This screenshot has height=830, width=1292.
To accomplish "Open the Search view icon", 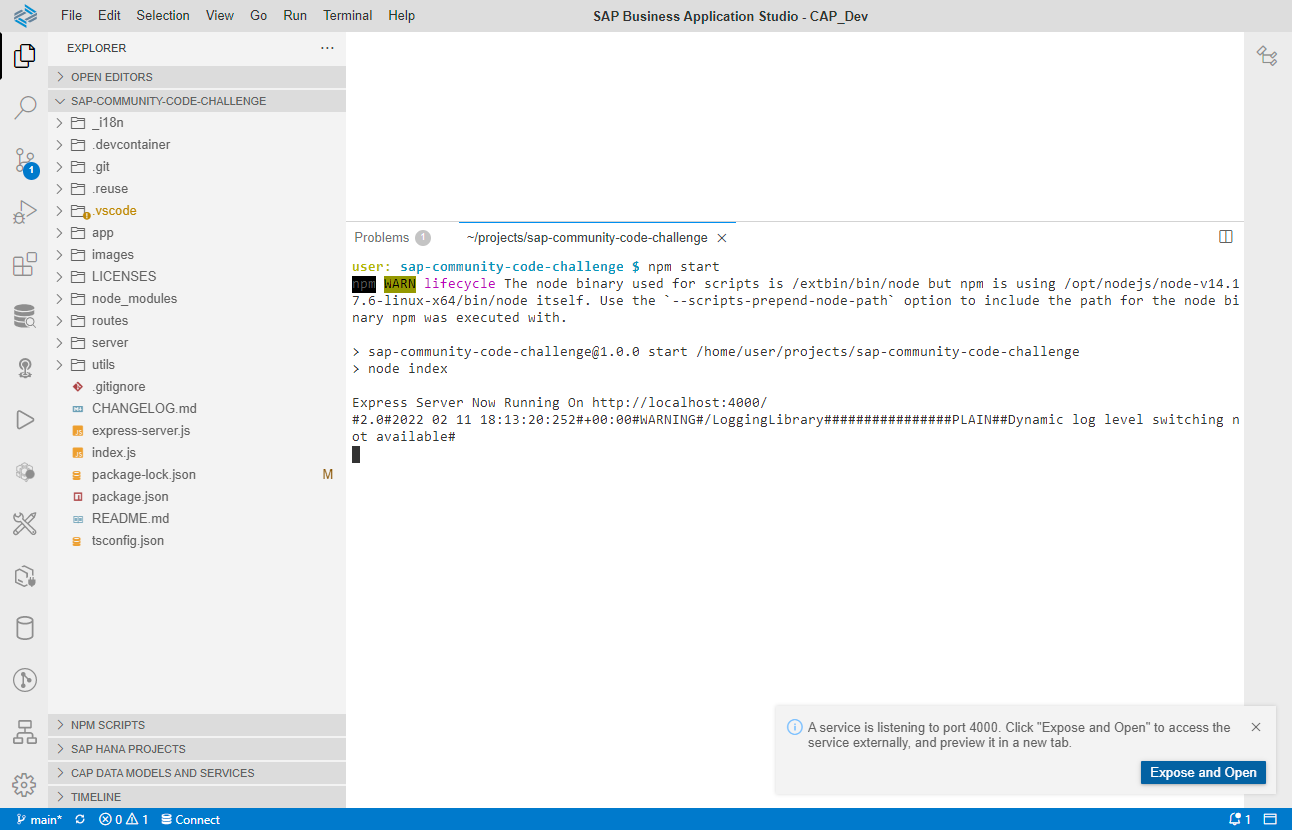I will point(25,107).
